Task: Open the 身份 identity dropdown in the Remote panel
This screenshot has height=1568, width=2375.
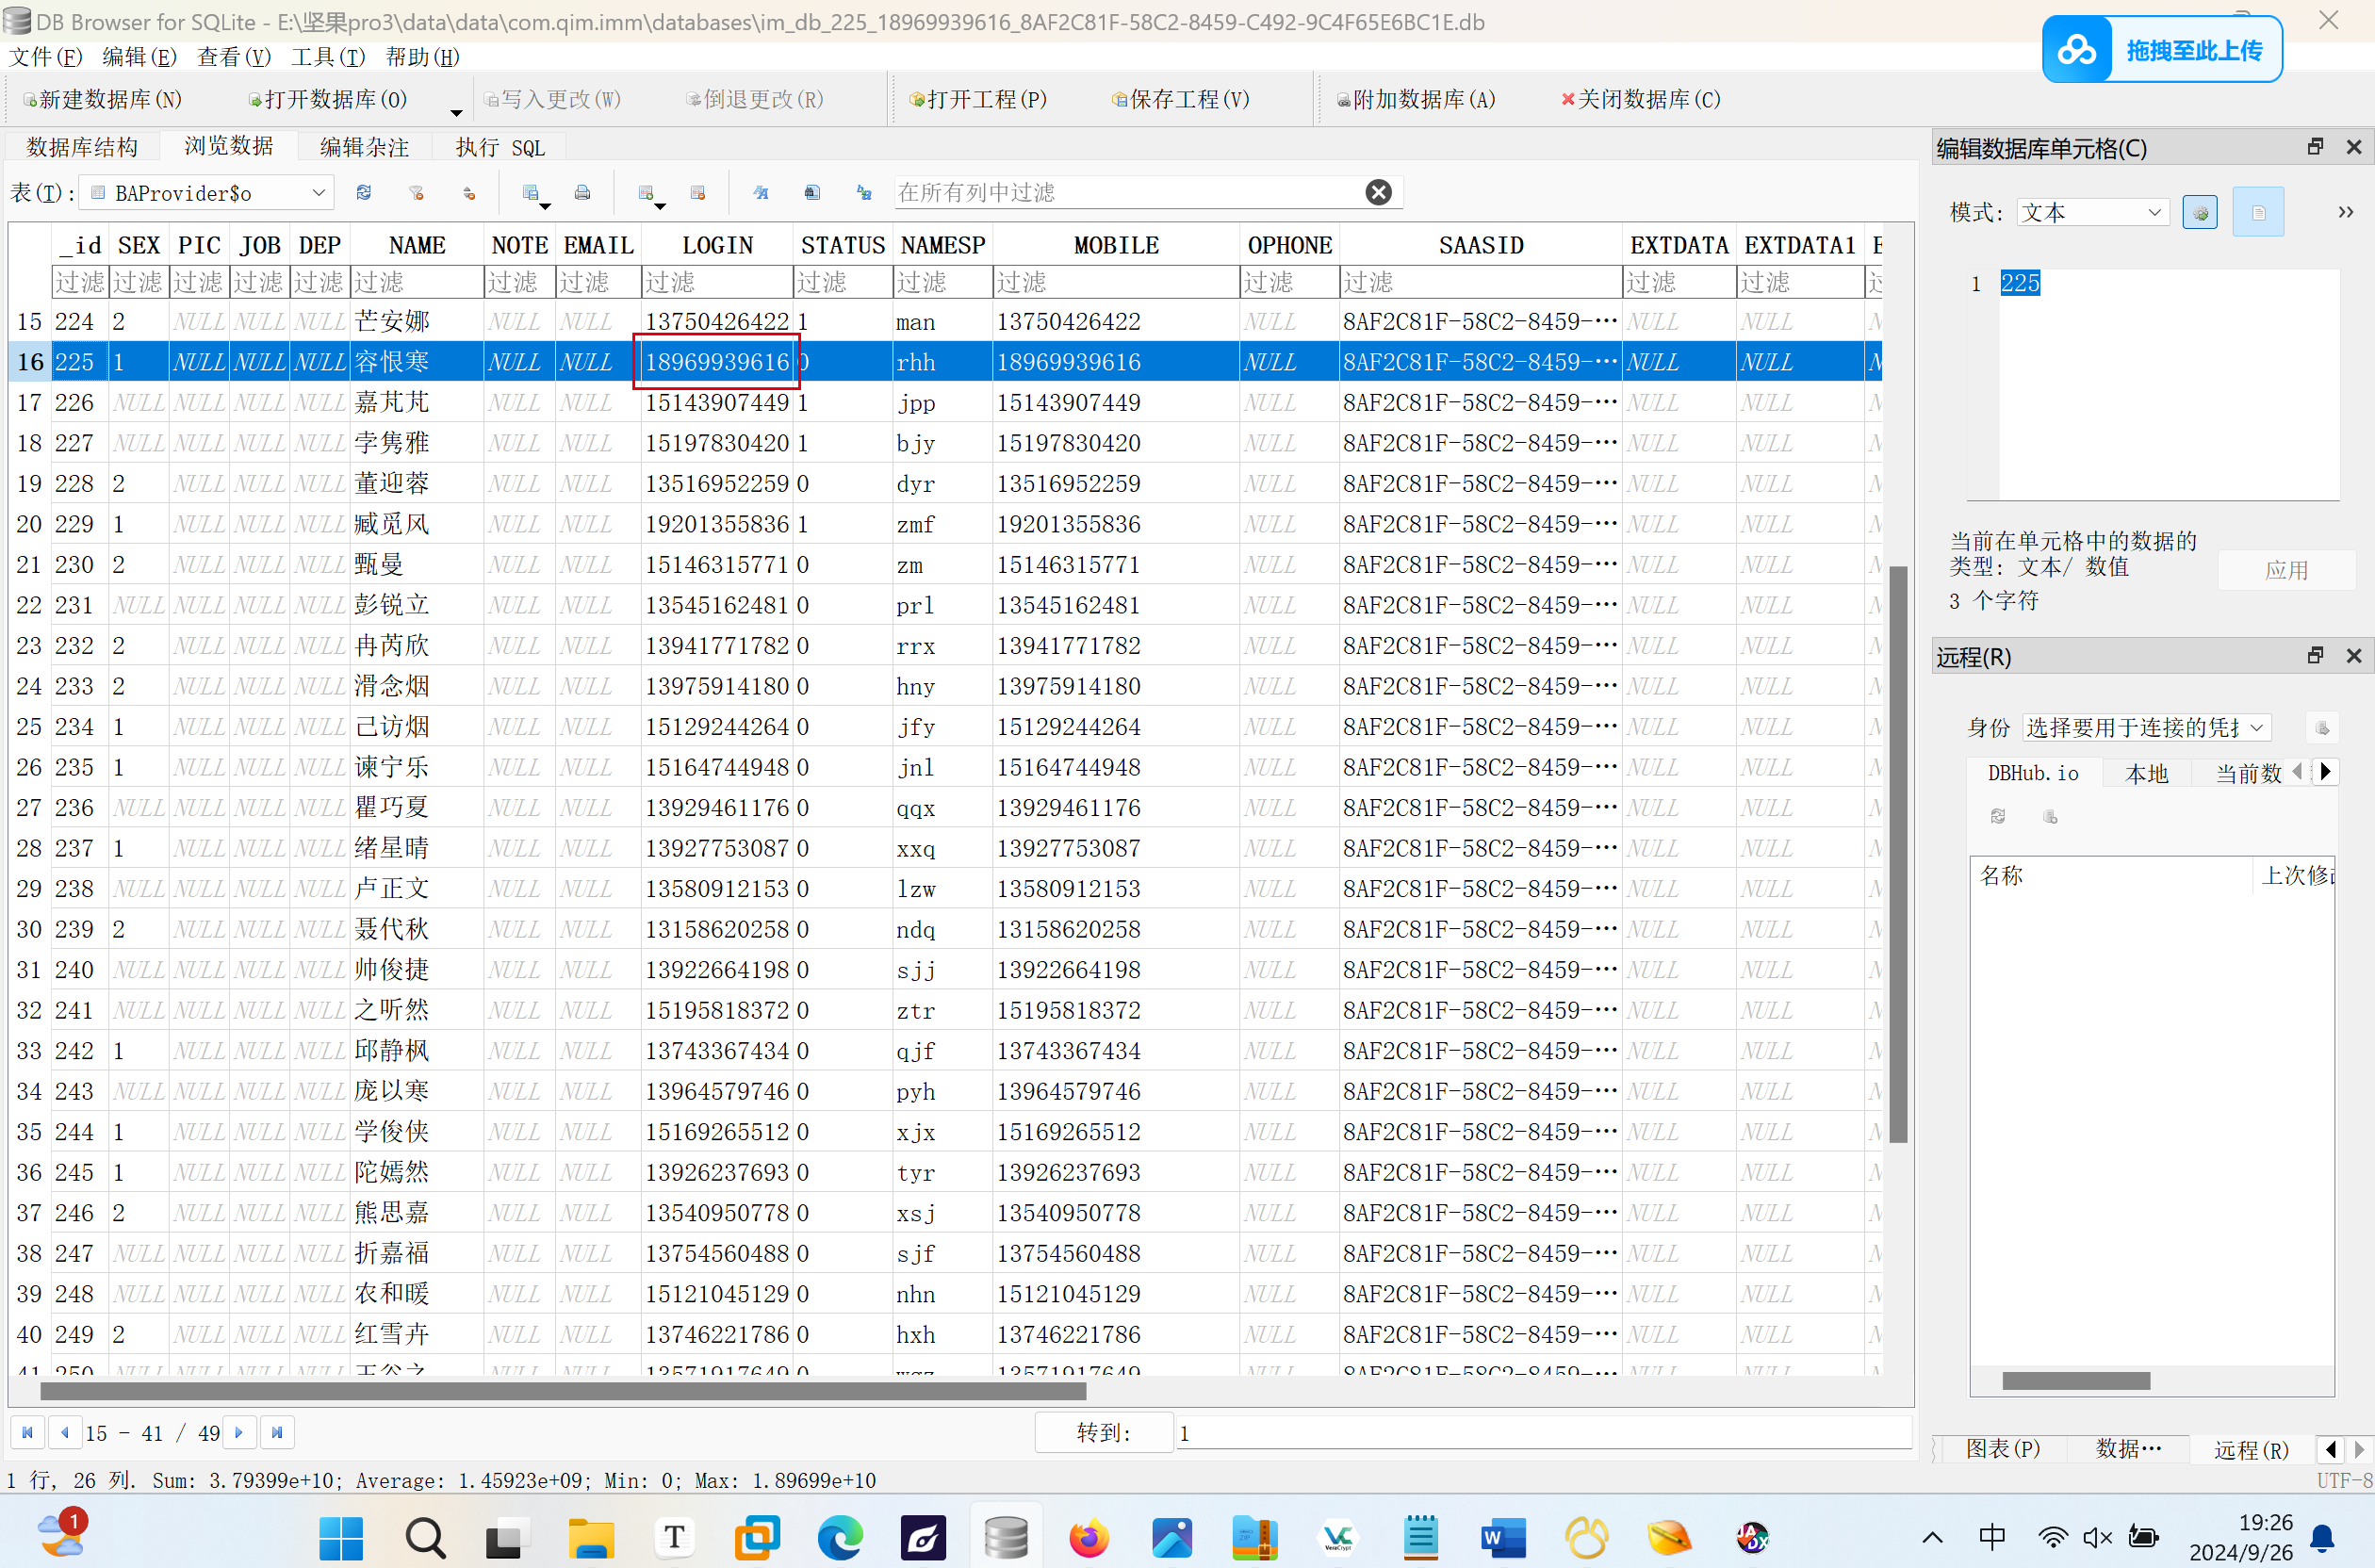Action: tap(2146, 727)
